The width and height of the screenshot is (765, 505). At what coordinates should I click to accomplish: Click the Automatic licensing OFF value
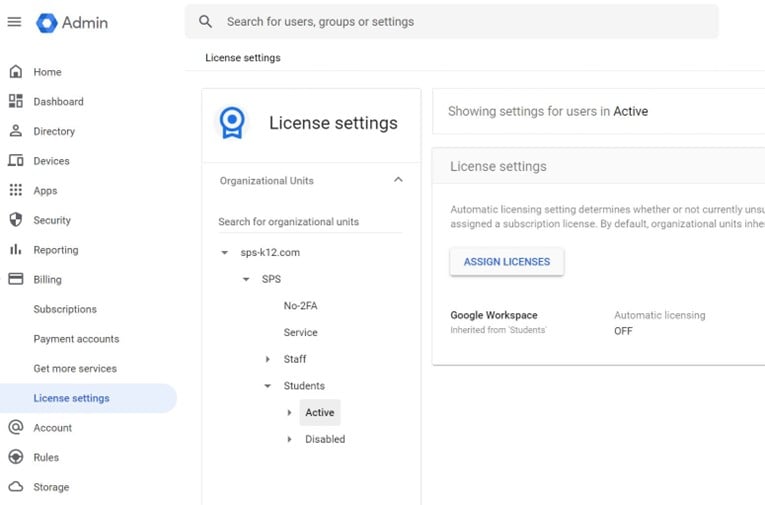(x=623, y=331)
